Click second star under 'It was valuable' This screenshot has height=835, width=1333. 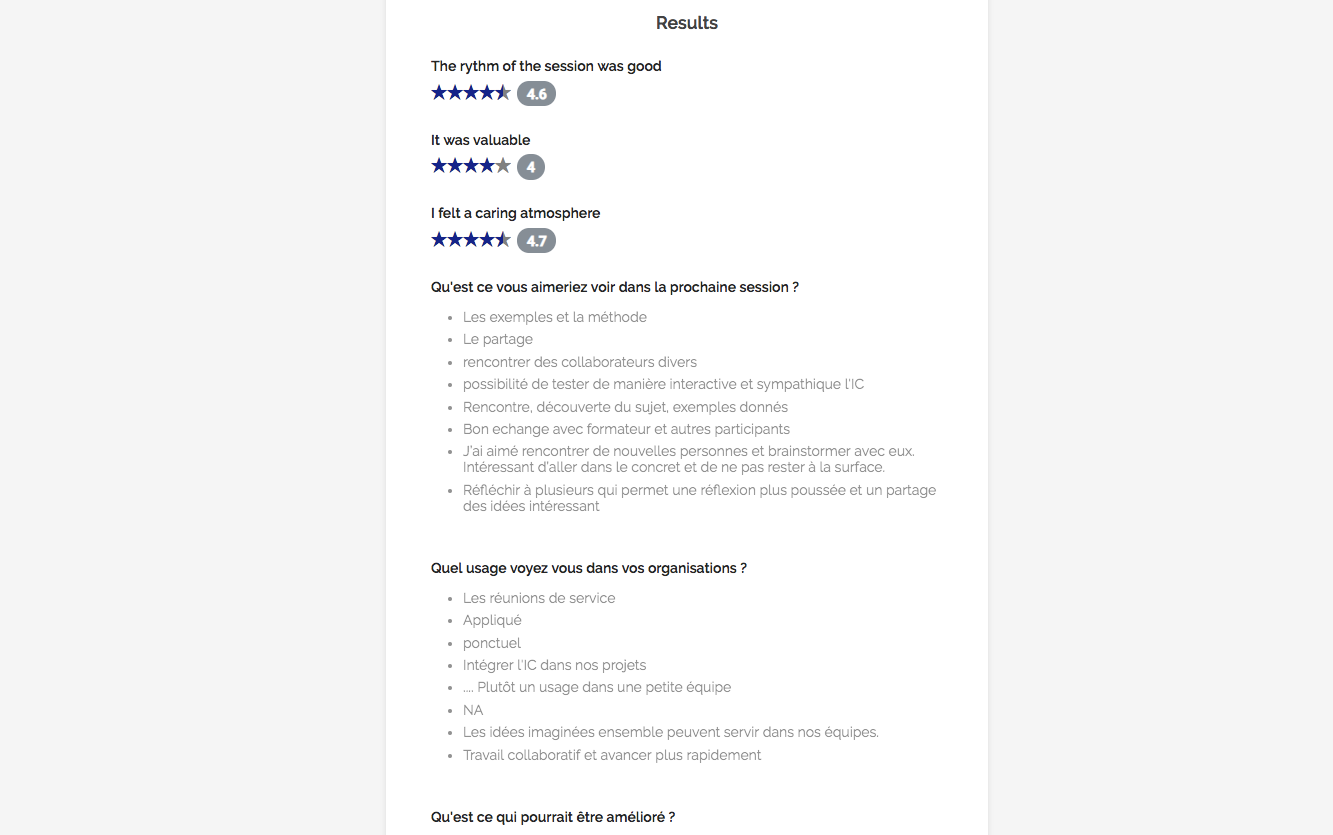[455, 166]
